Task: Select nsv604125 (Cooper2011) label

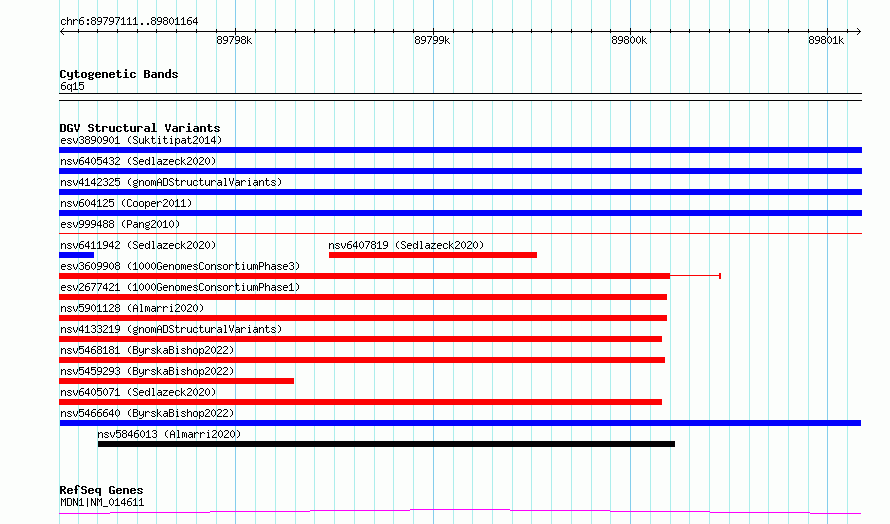Action: coord(126,203)
